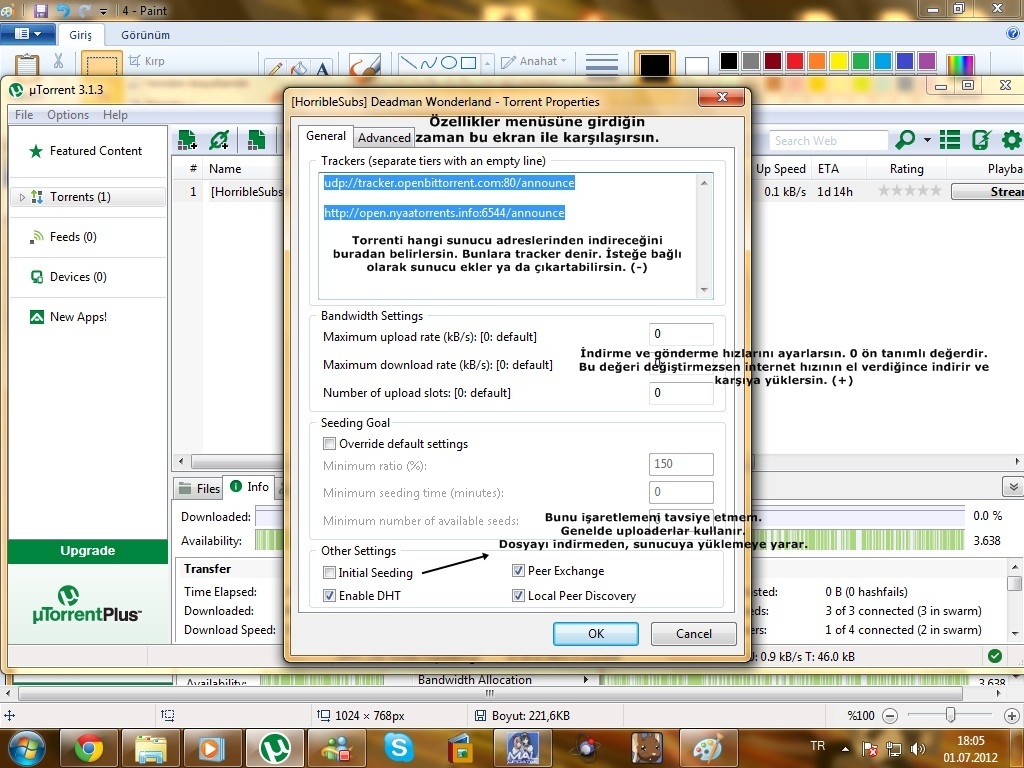Image resolution: width=1024 pixels, height=768 pixels.
Task: Click Paint edit colors rainbow icon
Action: (x=961, y=63)
